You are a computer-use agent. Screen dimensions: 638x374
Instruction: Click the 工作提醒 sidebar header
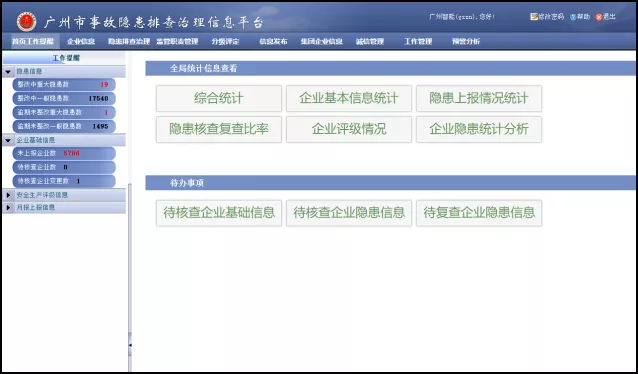[x=64, y=58]
